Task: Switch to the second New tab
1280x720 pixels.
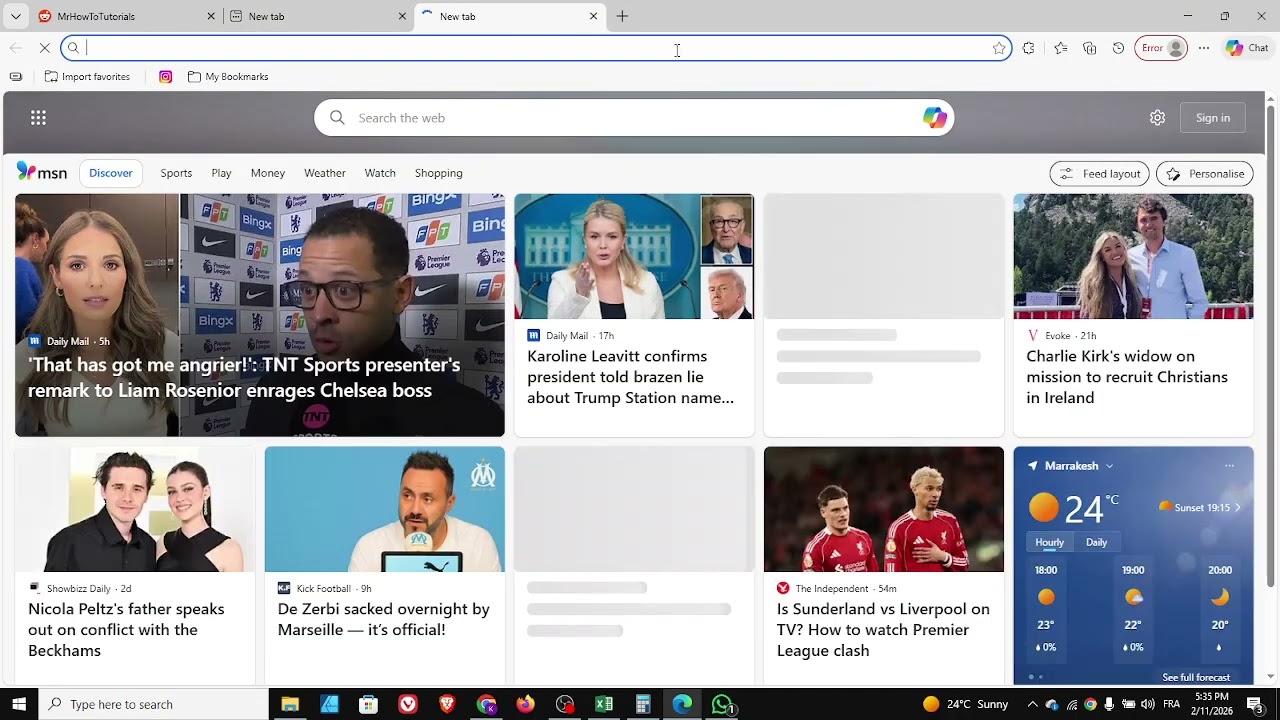Action: (x=508, y=16)
